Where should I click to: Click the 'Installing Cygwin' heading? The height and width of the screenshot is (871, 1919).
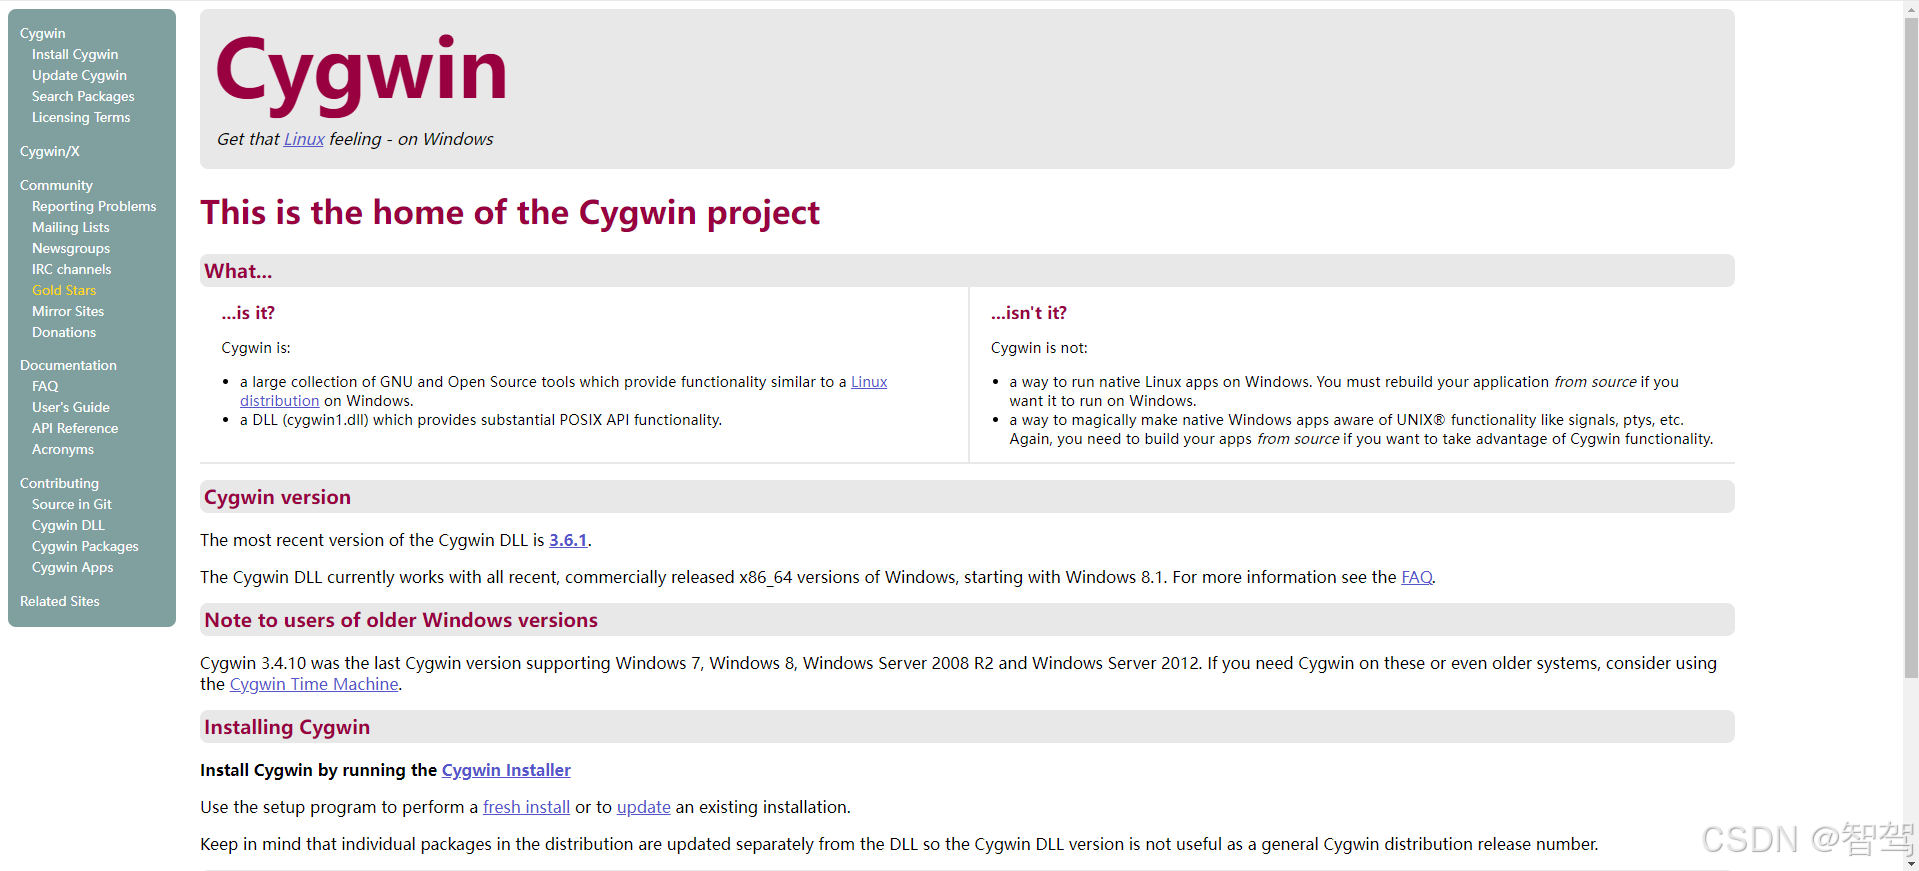pos(287,727)
